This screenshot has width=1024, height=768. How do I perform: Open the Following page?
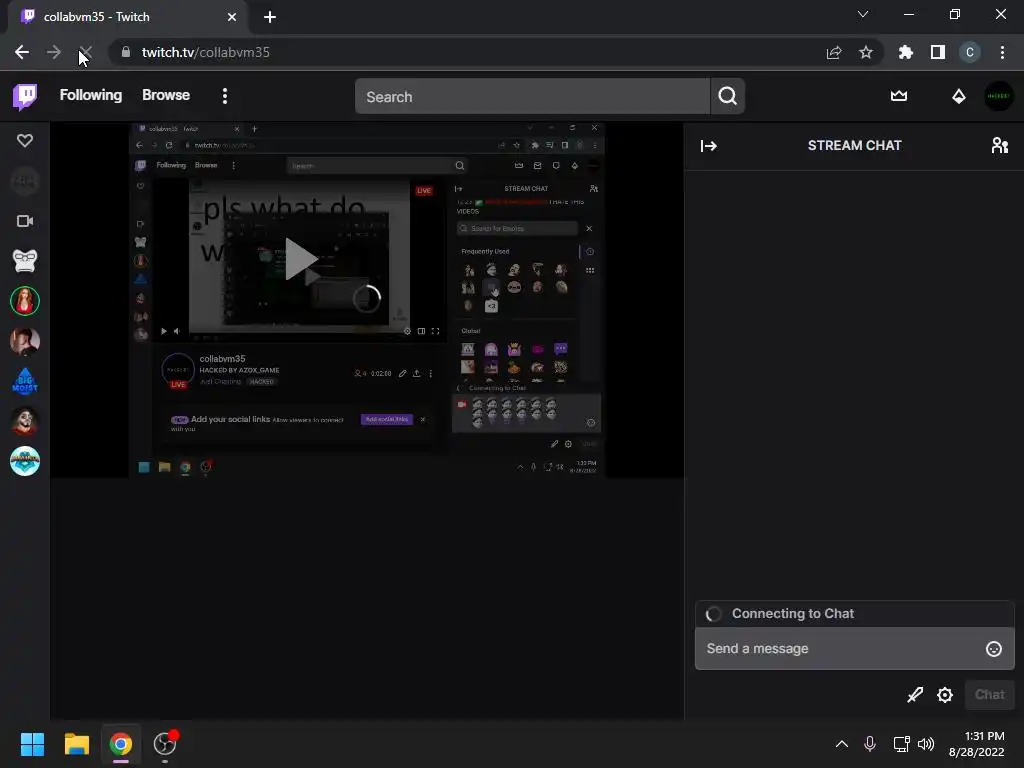click(91, 95)
